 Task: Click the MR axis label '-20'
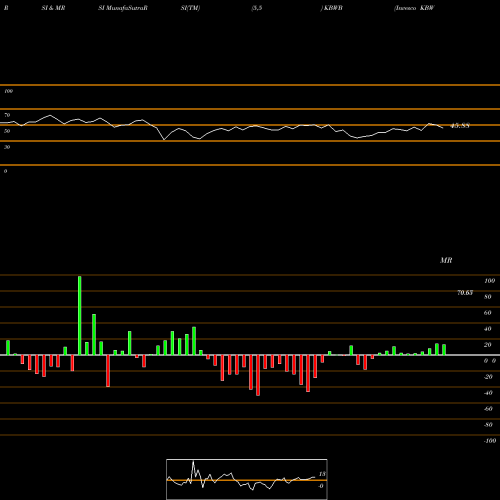pyautogui.click(x=488, y=377)
